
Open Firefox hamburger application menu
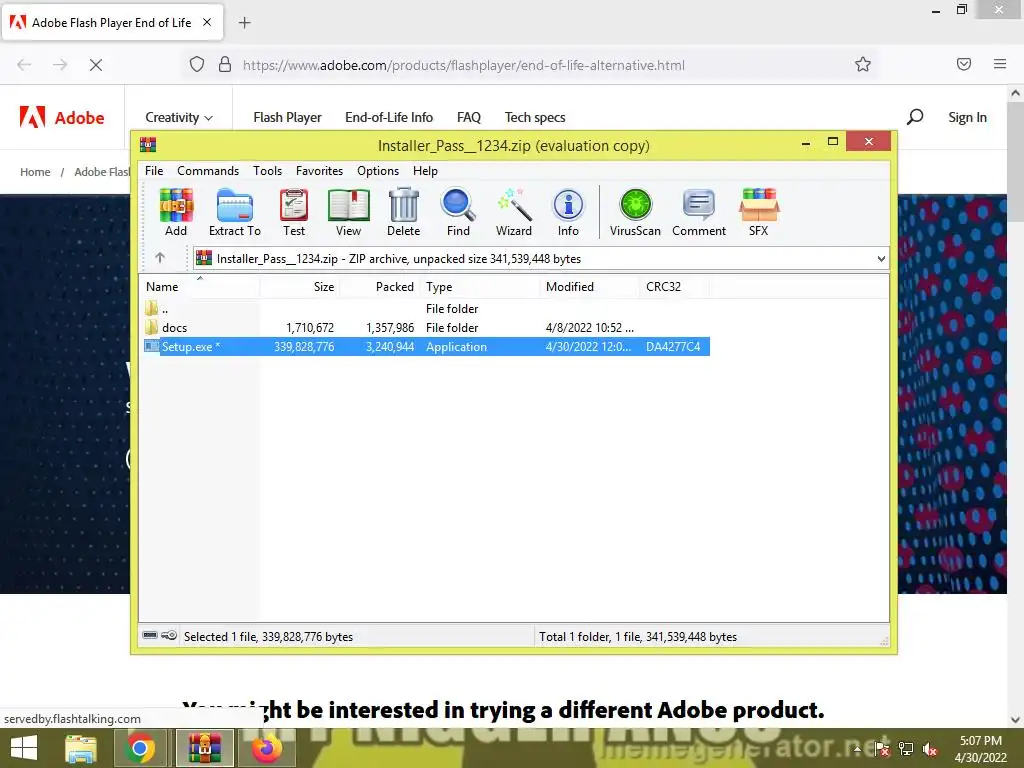click(x=1000, y=64)
